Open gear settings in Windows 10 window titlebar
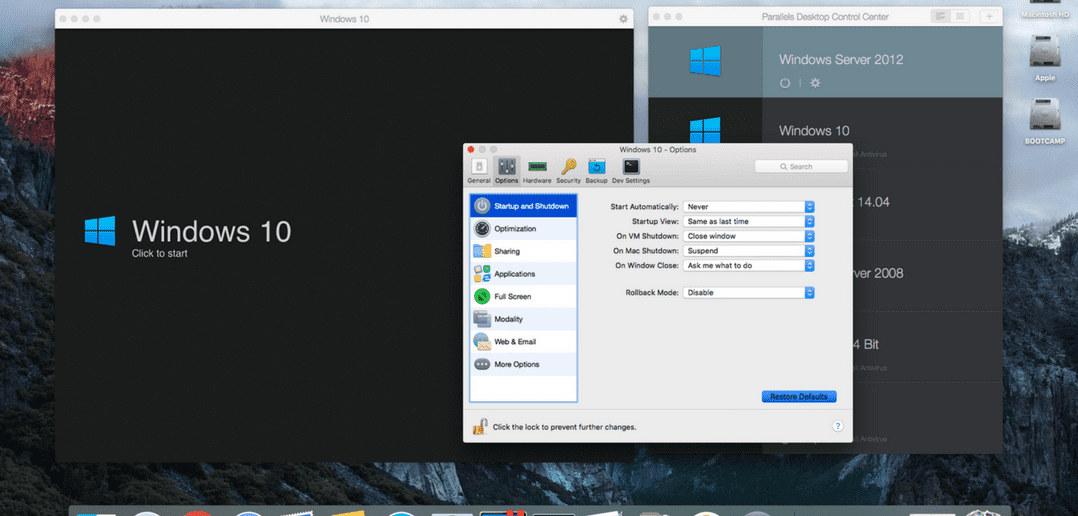Viewport: 1078px width, 516px height. tap(624, 19)
